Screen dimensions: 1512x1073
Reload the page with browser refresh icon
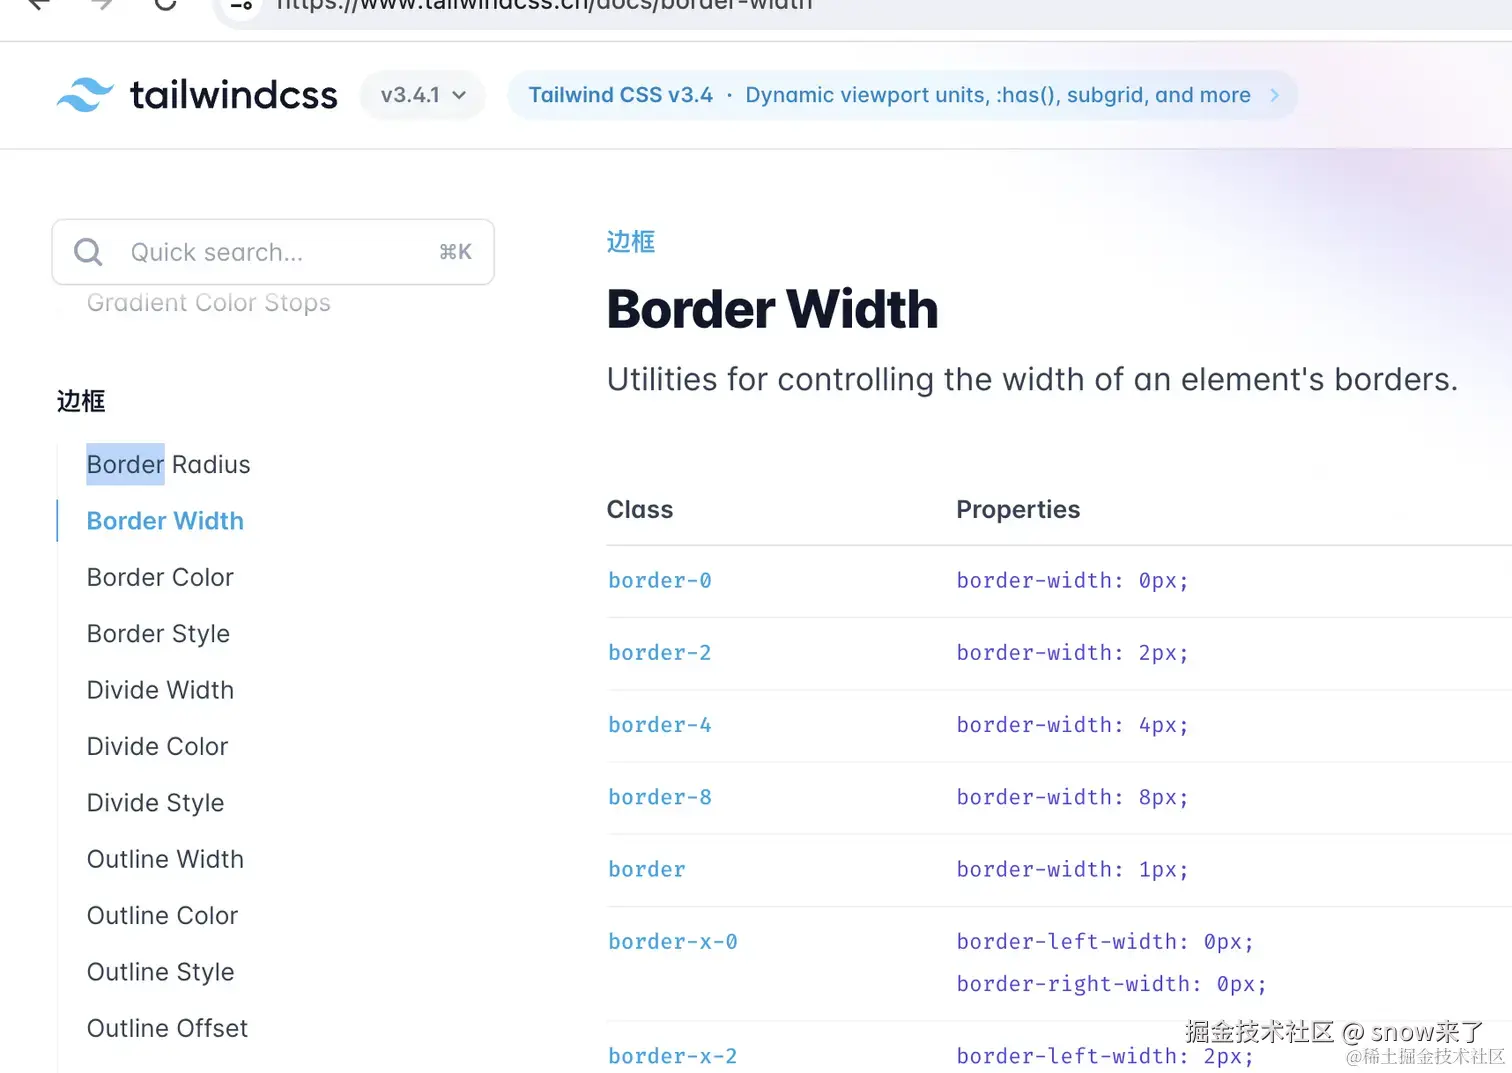pos(165,4)
